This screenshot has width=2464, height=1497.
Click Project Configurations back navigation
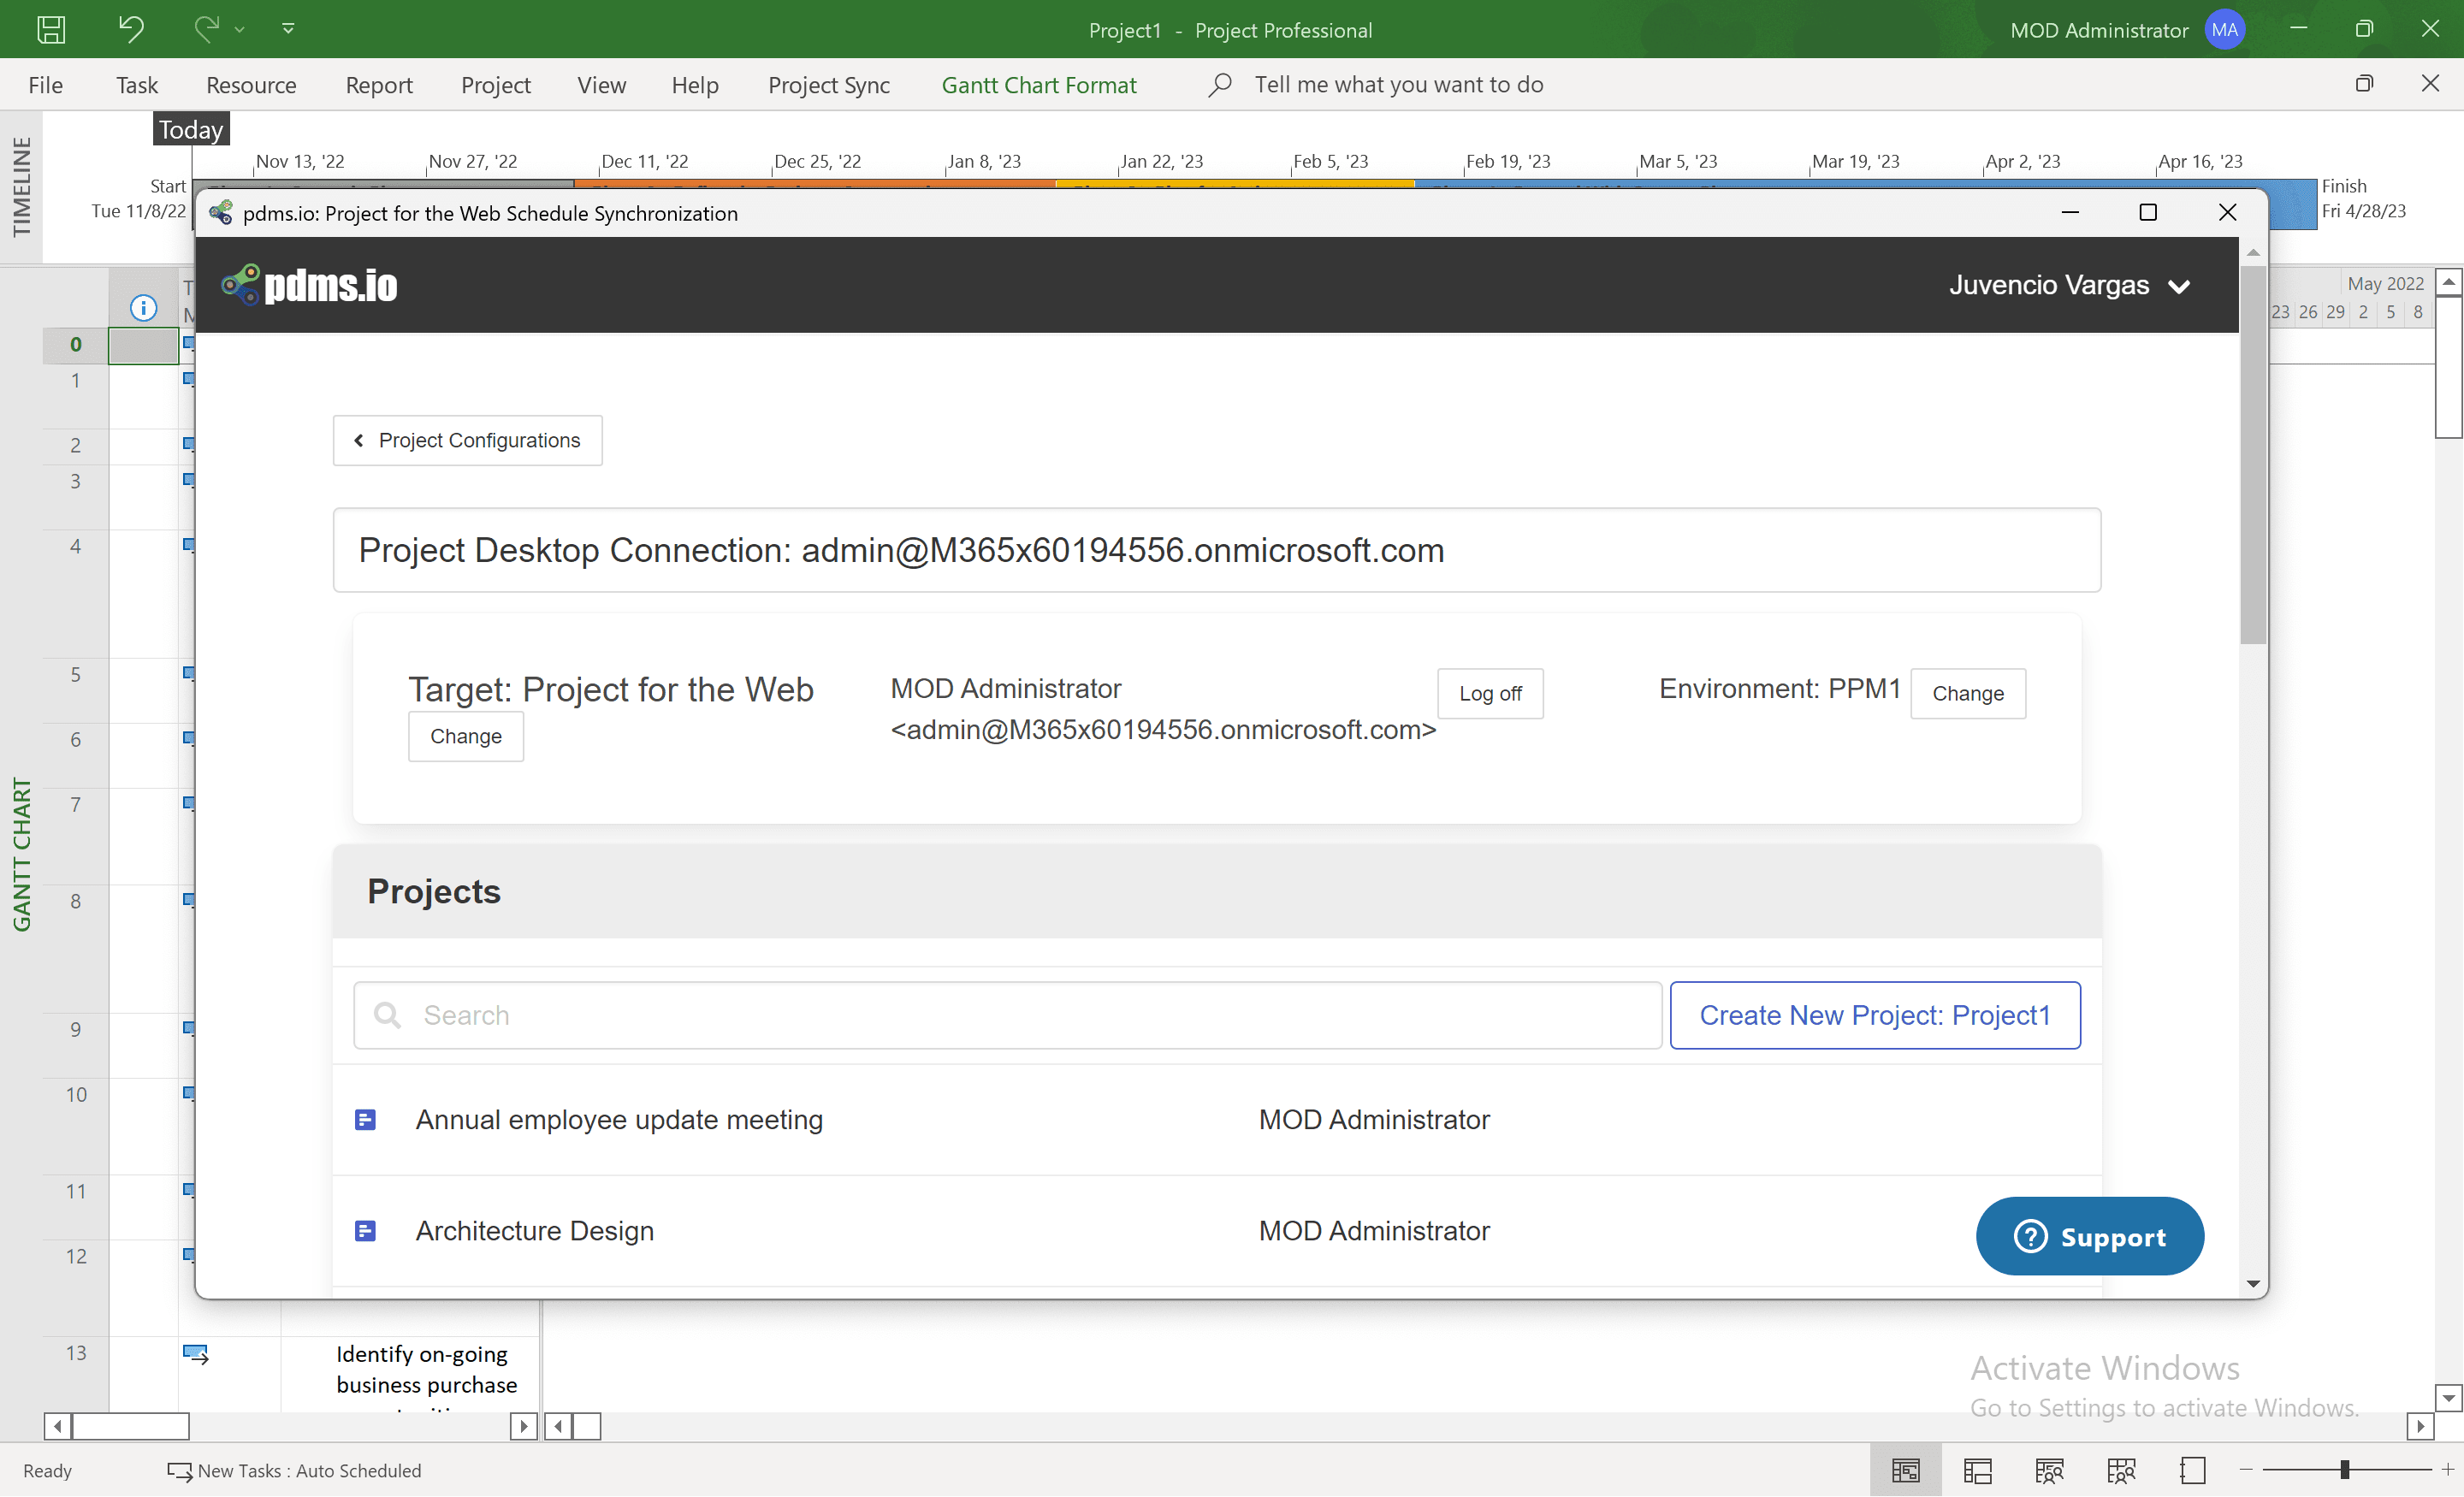click(x=466, y=440)
